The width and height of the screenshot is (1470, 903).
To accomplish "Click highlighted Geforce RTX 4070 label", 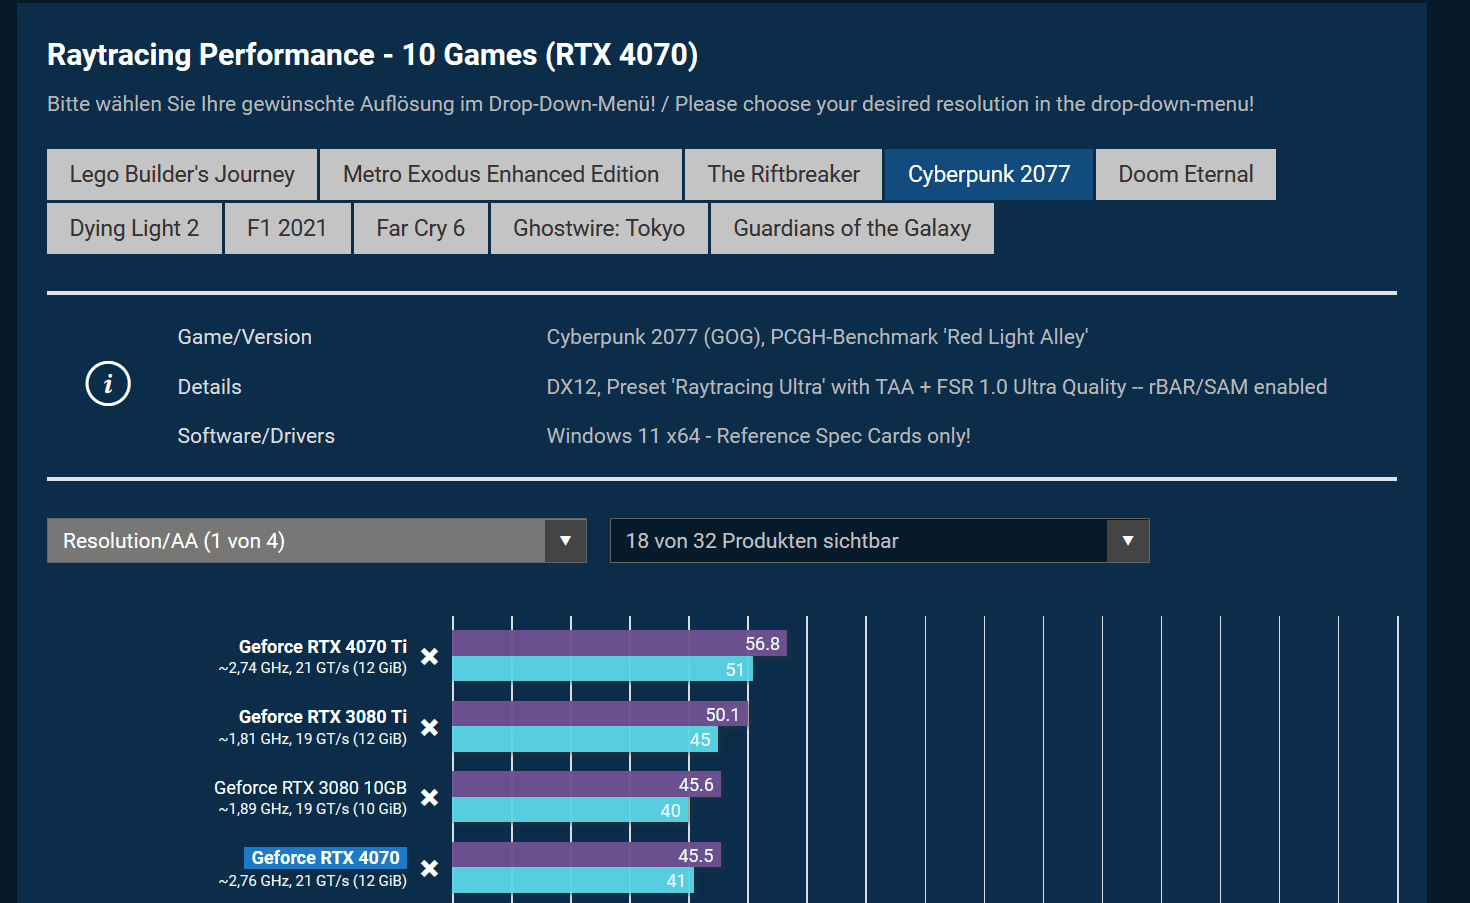I will click(x=325, y=858).
